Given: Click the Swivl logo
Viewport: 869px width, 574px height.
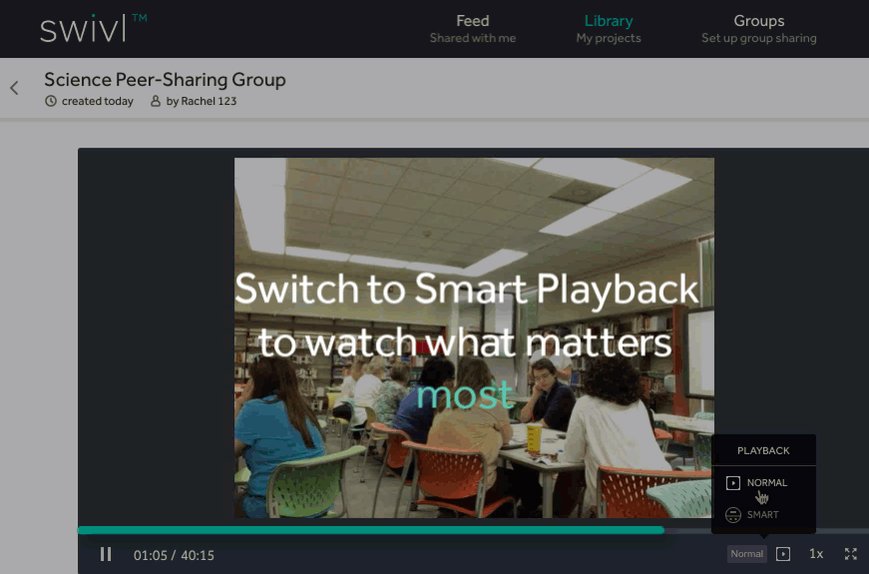Looking at the screenshot, I should pyautogui.click(x=93, y=28).
